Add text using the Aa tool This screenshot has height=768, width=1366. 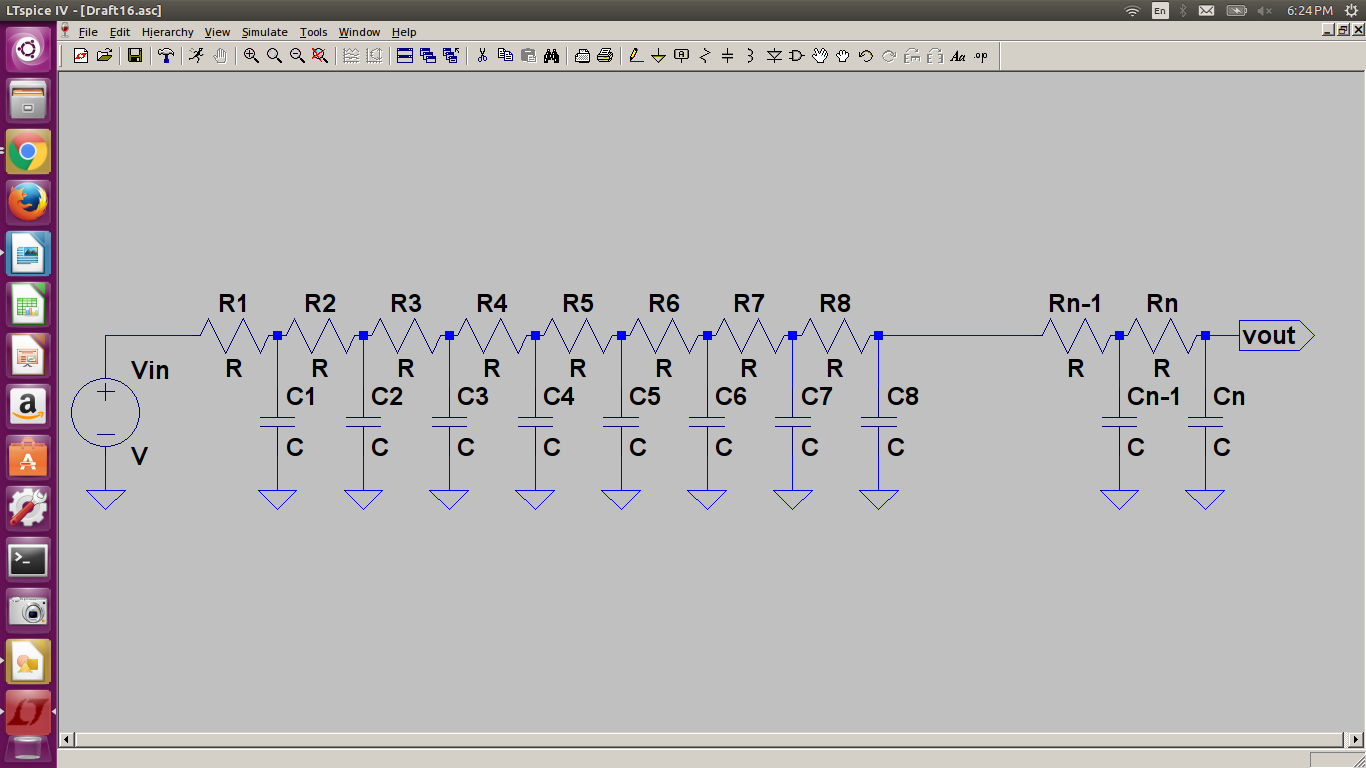tap(958, 56)
